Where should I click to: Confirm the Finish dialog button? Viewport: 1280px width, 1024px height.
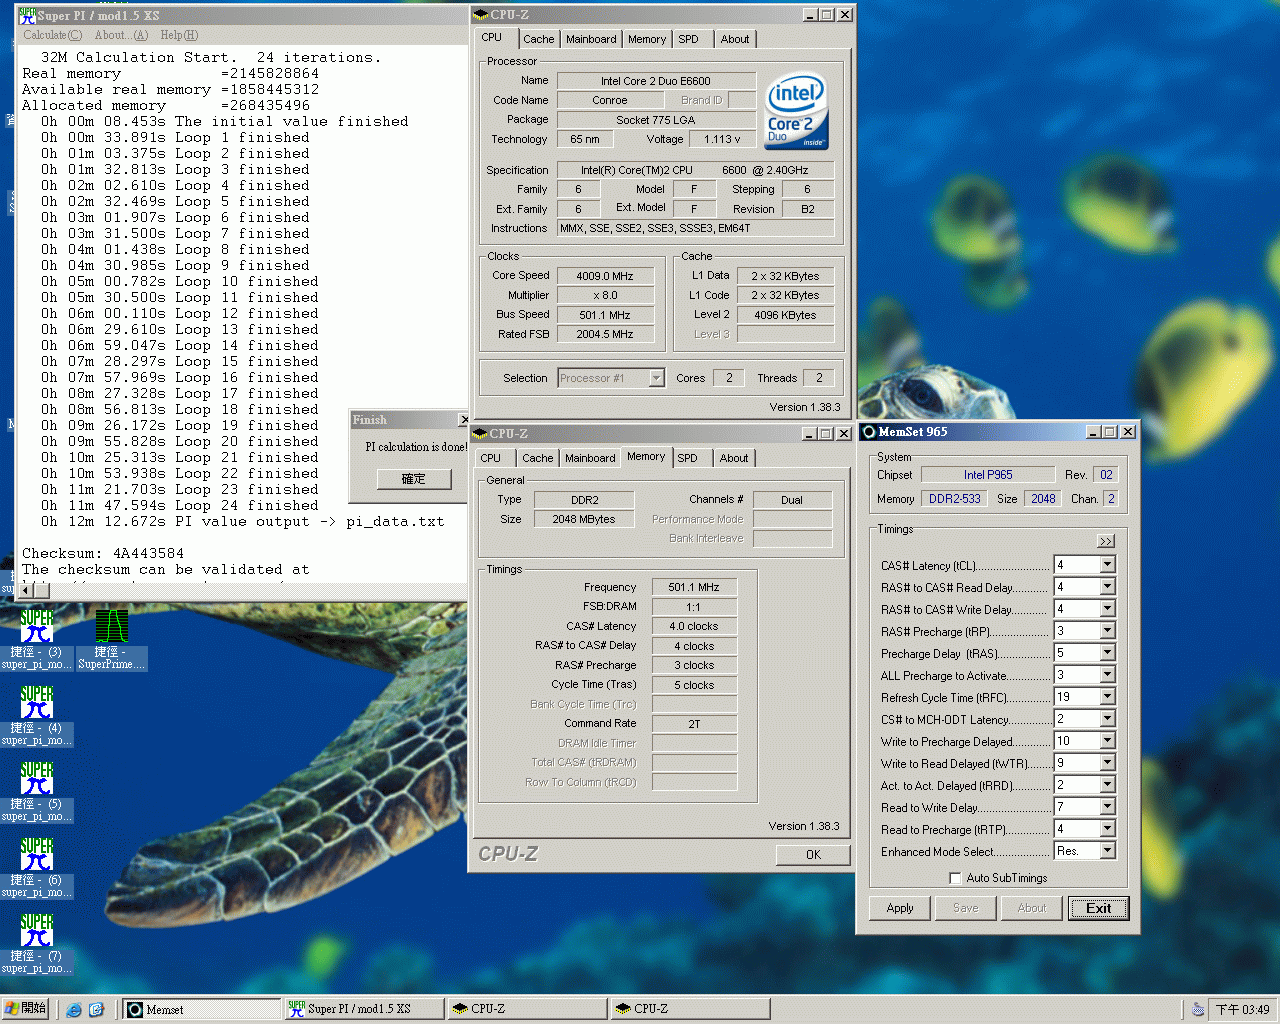(x=414, y=479)
